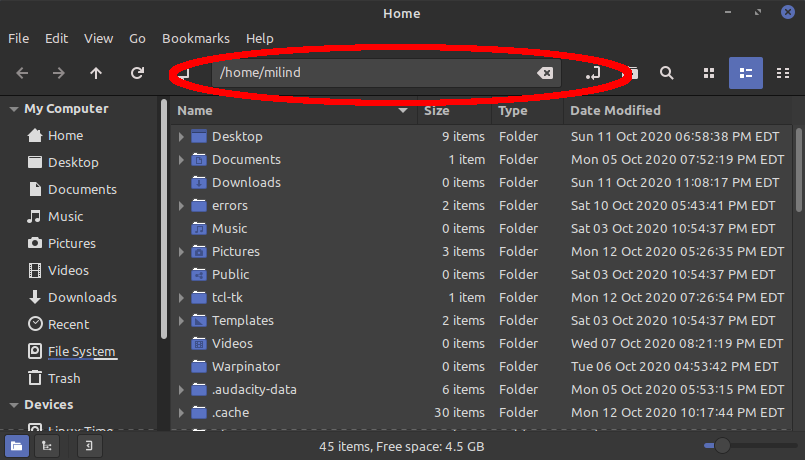Screen dimensions: 805x460
Task: Expand the Desktop folder row
Action: (x=181, y=137)
